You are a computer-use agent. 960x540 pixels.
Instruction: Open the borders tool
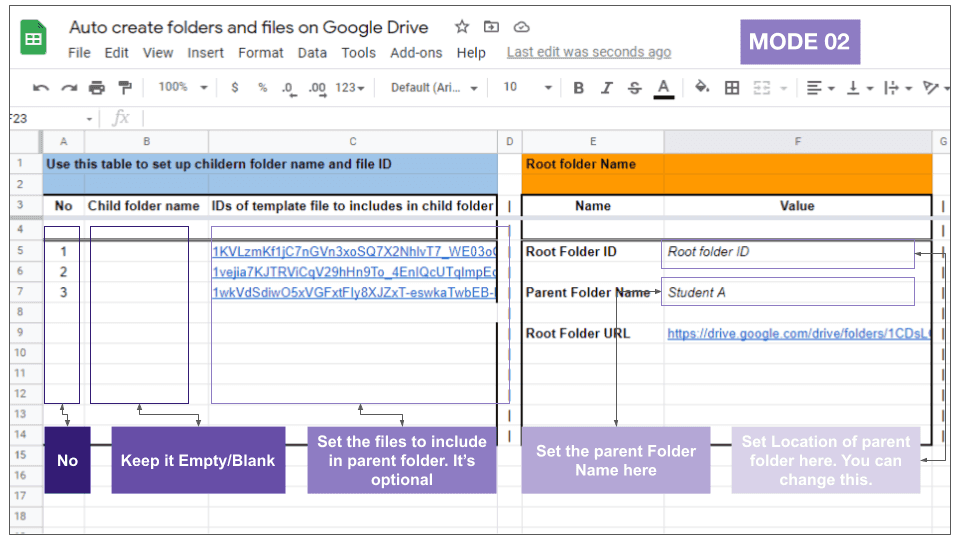(732, 88)
